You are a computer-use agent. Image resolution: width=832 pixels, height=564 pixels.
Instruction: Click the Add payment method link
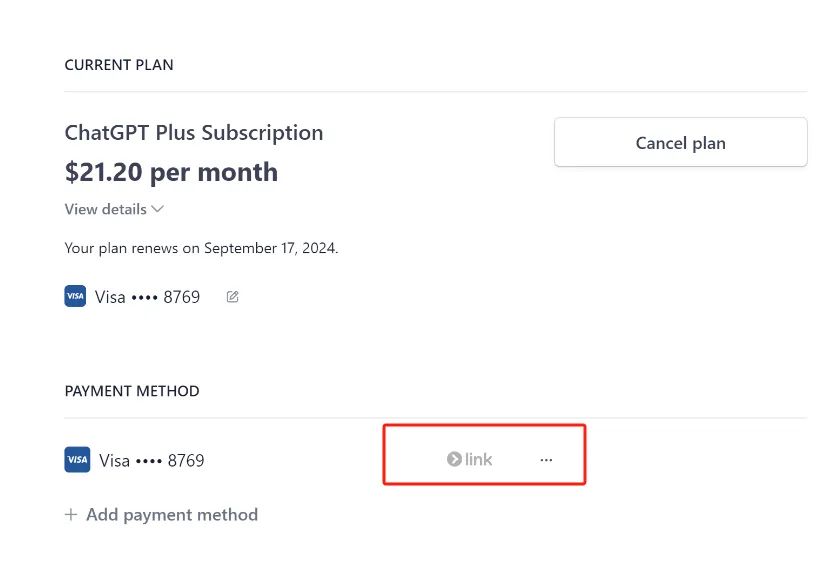click(171, 515)
